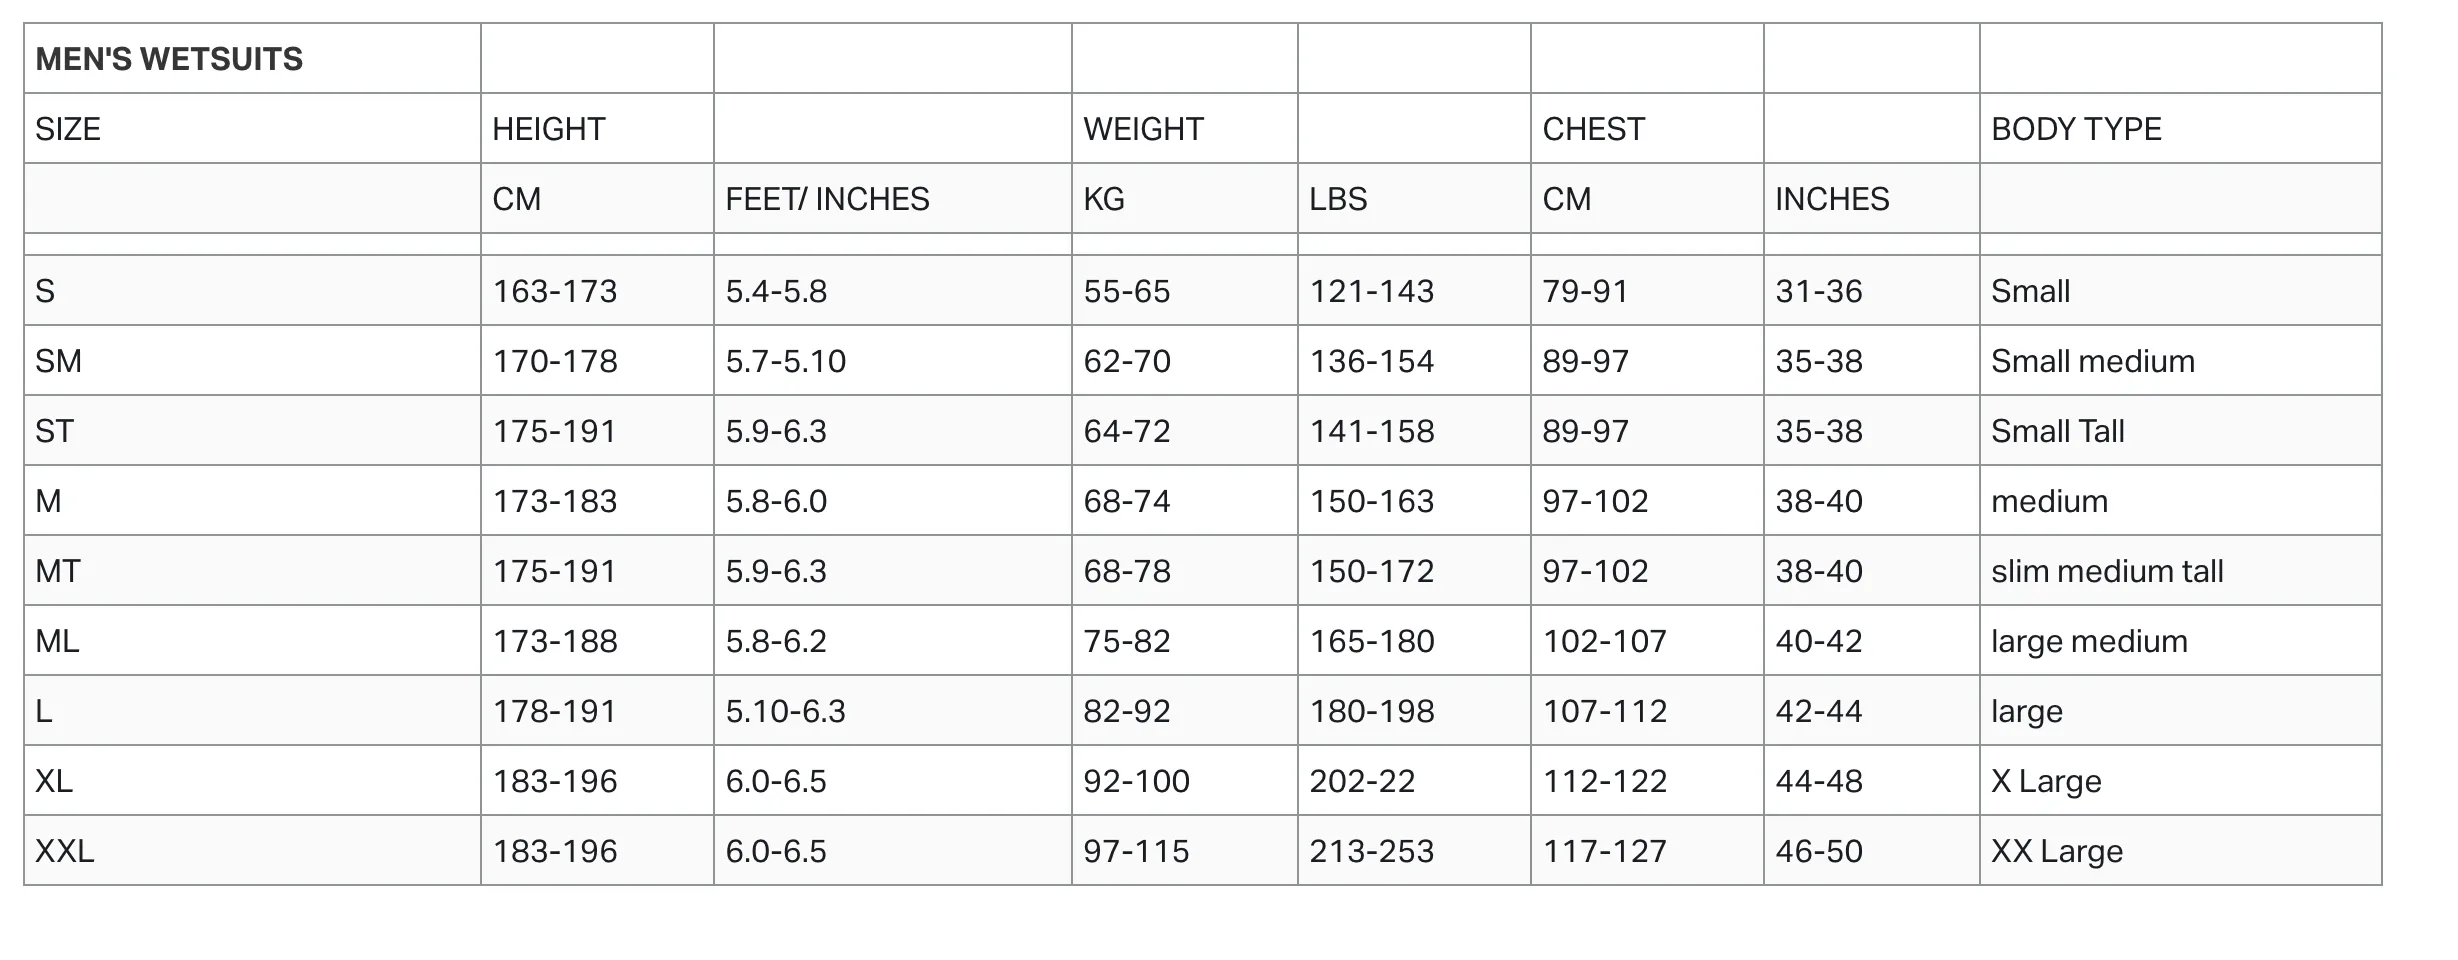Click the MEN'S WETSUITS table title
The image size is (2458, 960).
169,59
